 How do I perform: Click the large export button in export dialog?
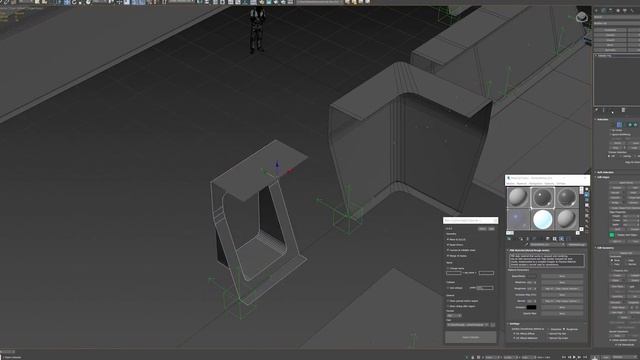471,337
